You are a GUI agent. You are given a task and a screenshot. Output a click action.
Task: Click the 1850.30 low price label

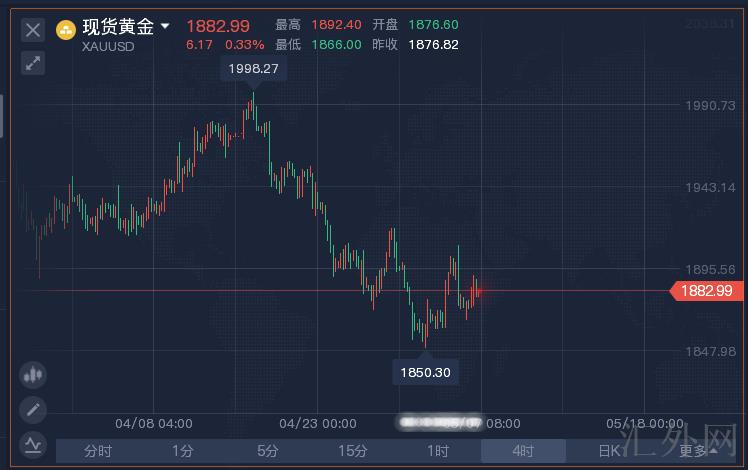(x=425, y=372)
